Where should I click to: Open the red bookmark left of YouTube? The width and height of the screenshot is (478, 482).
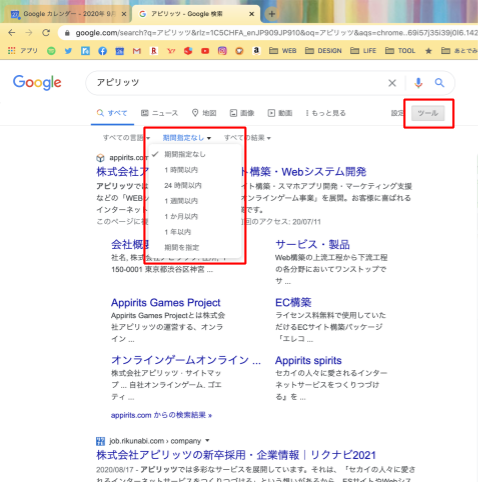pyautogui.click(x=188, y=51)
